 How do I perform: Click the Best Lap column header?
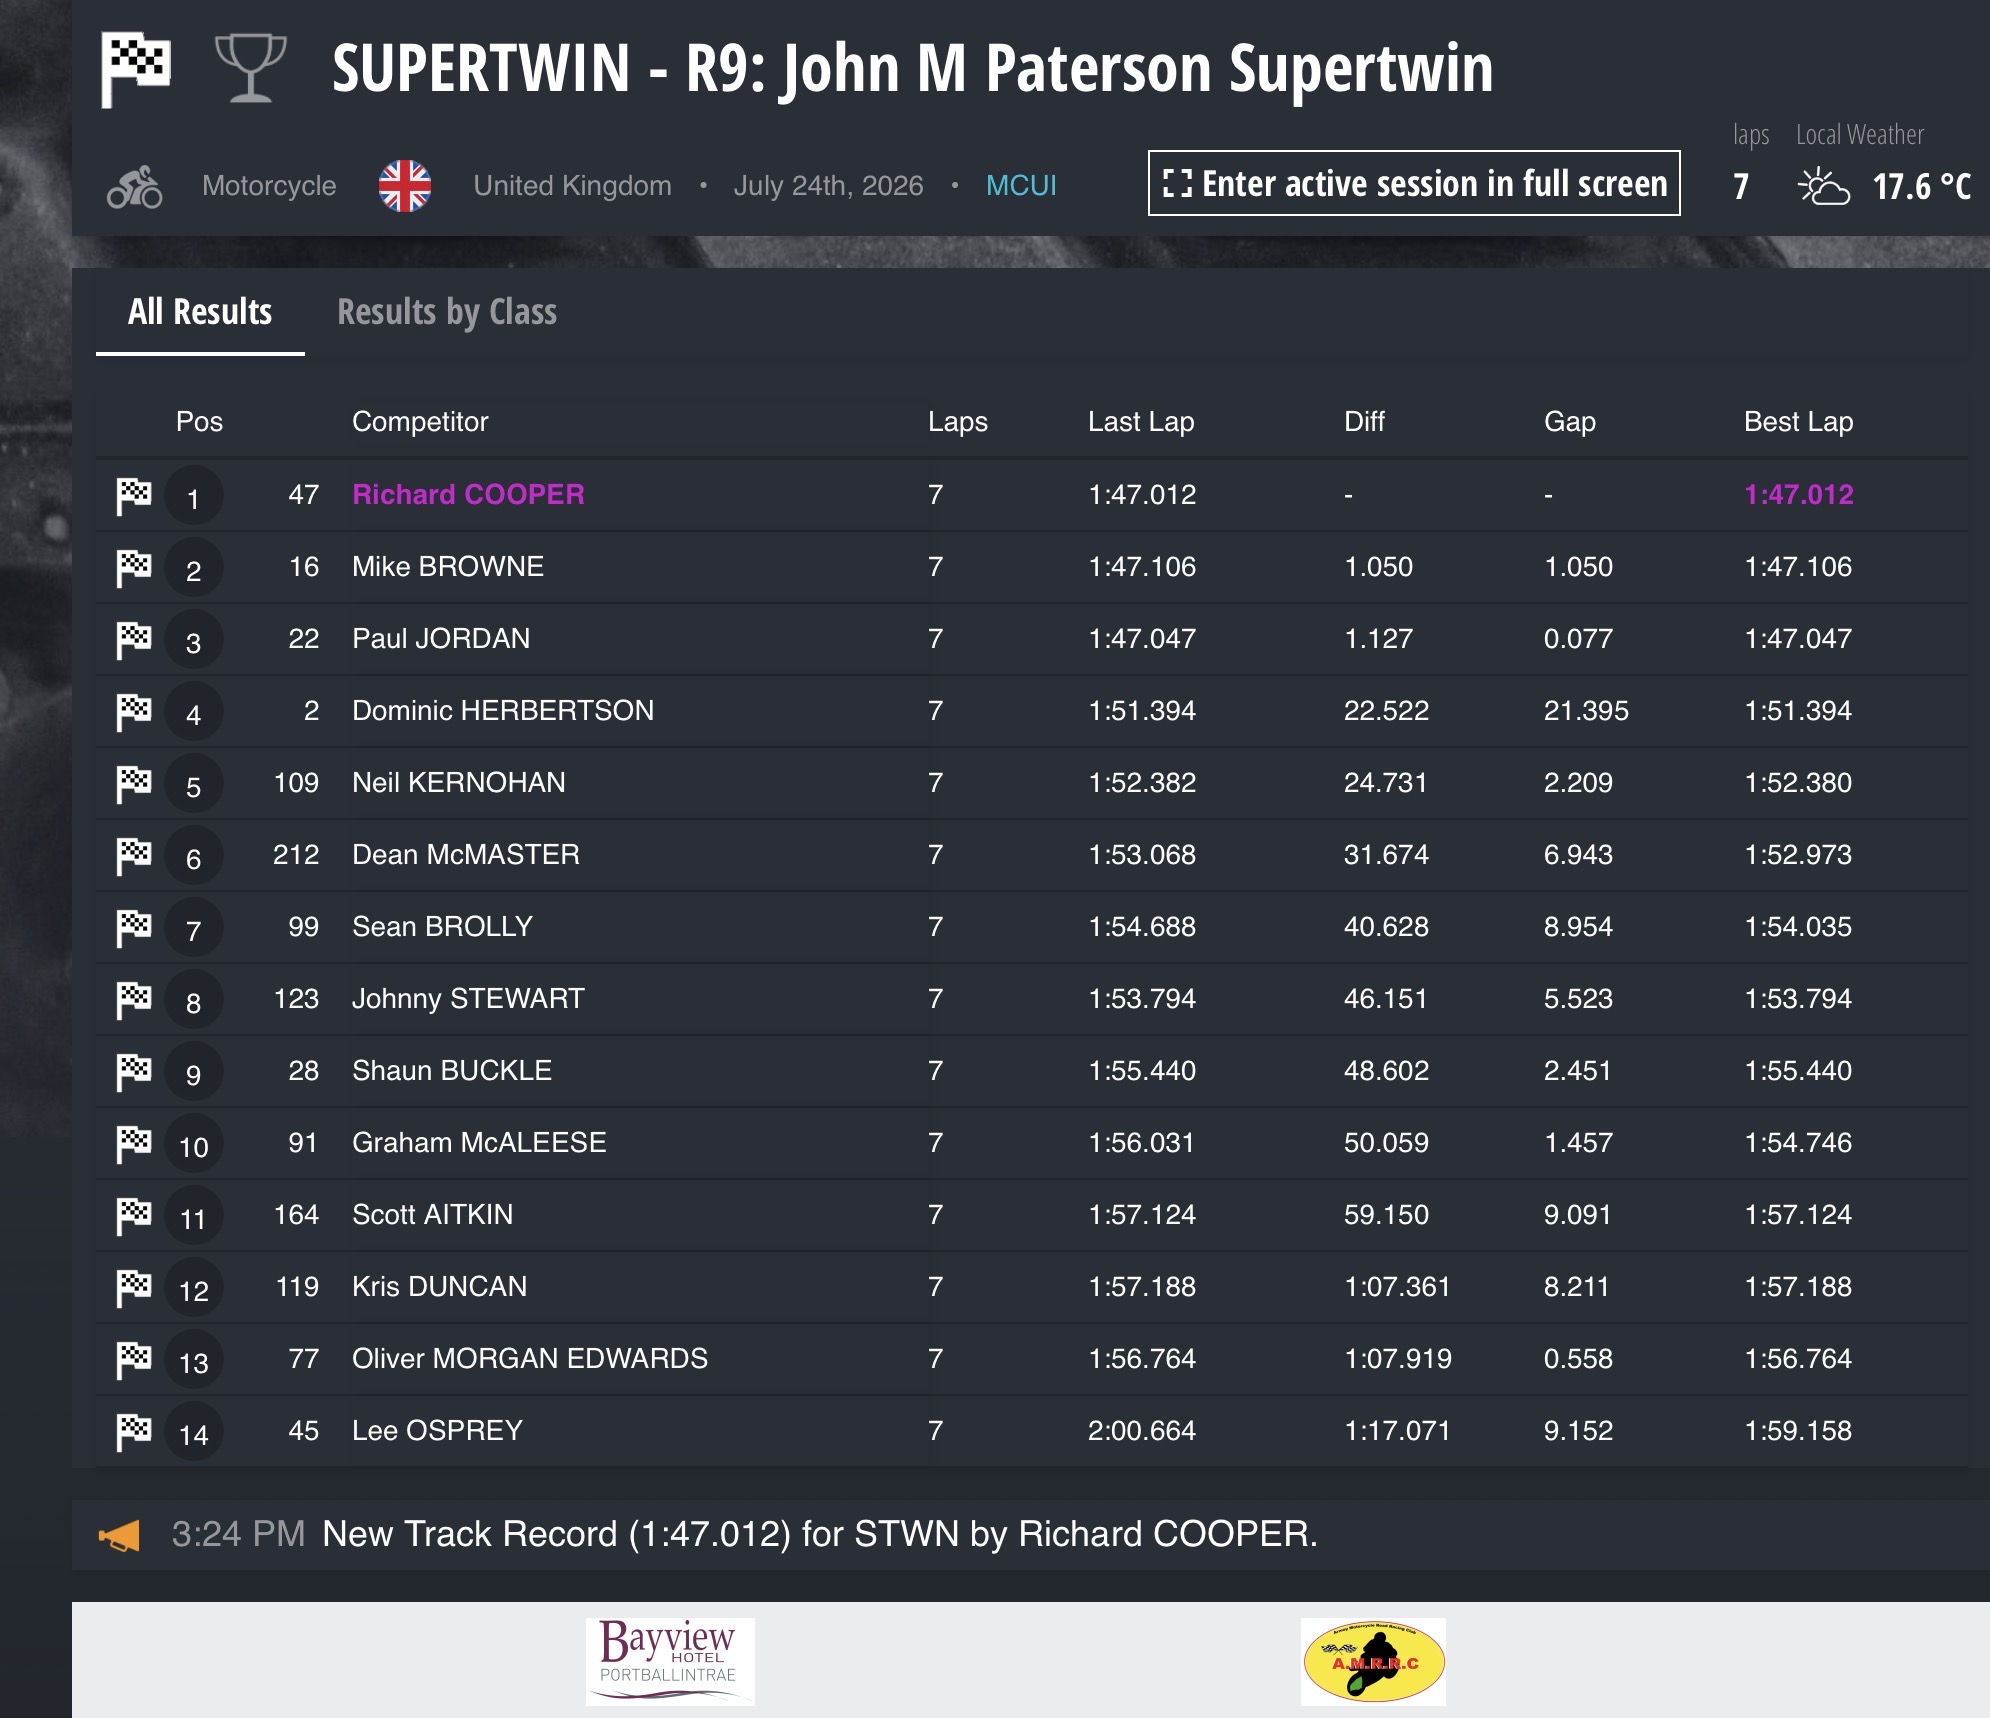[x=1798, y=421]
